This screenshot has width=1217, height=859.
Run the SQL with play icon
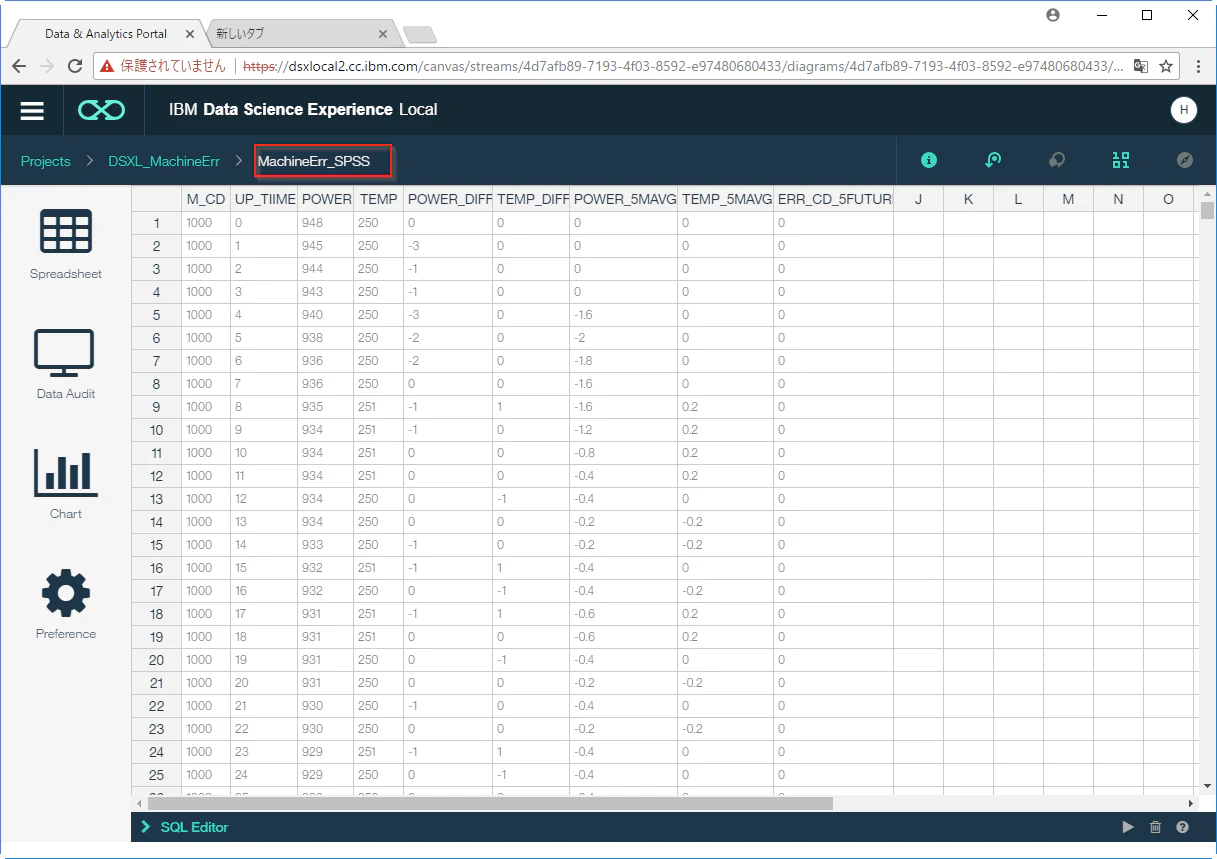click(1128, 827)
